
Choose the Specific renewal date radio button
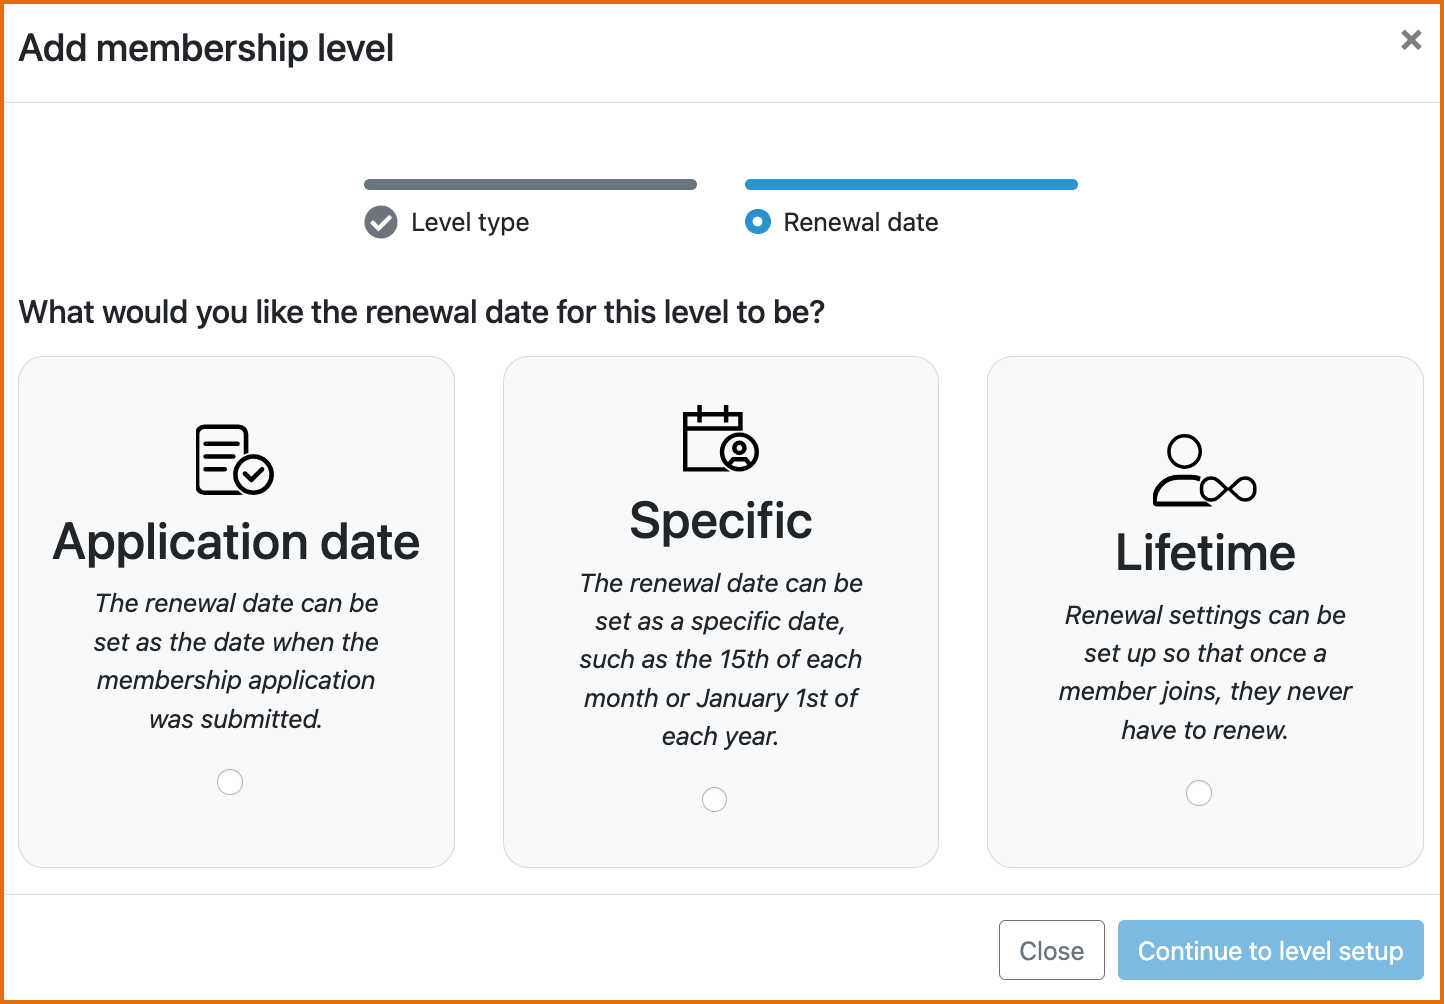(714, 800)
